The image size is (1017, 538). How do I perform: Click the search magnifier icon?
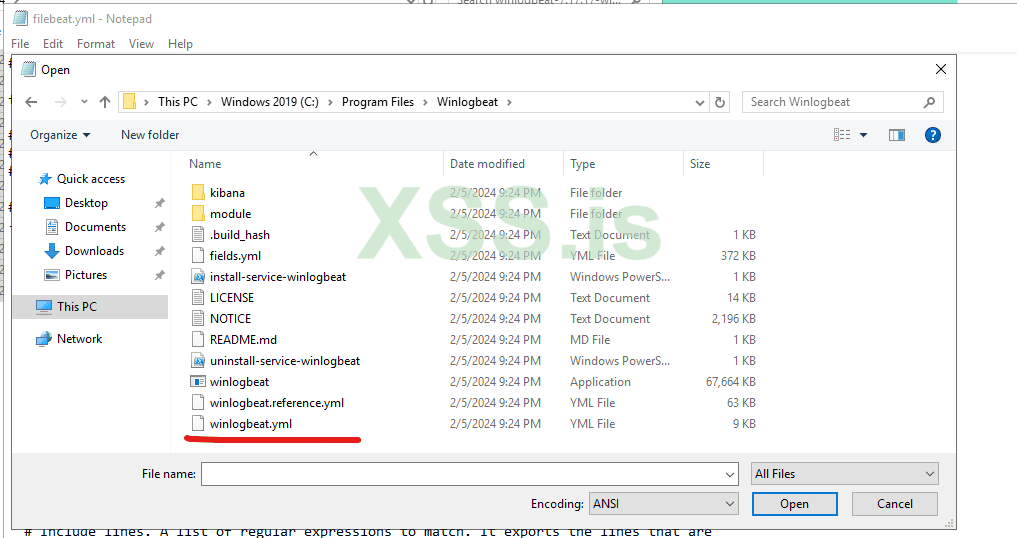(x=929, y=102)
